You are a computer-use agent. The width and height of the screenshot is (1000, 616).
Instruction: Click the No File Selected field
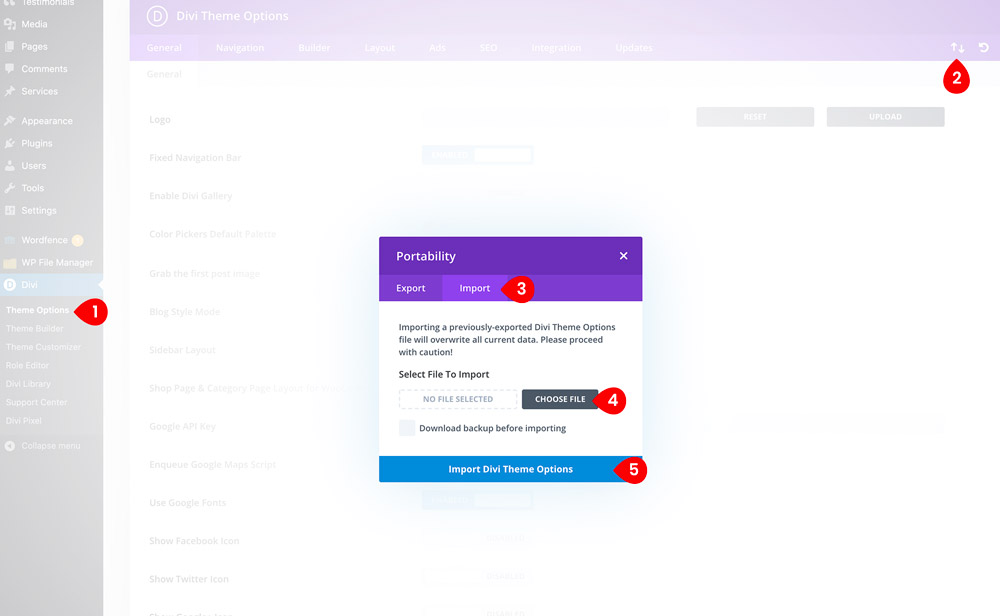point(458,399)
